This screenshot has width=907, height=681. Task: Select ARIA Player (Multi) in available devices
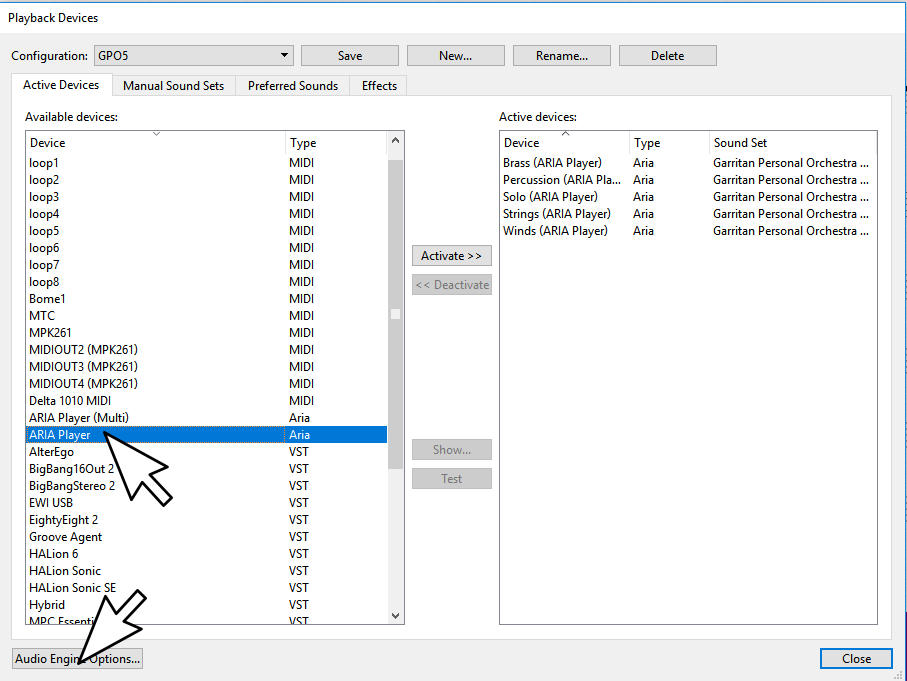[79, 418]
